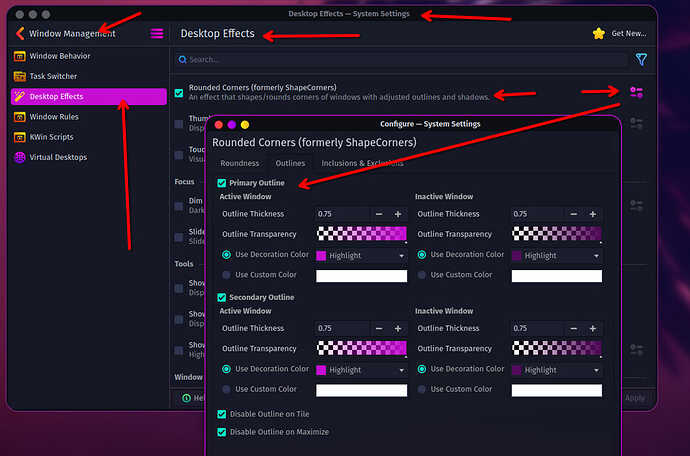Open Secondary Active Window Highlight color dropdown

pyautogui.click(x=361, y=370)
